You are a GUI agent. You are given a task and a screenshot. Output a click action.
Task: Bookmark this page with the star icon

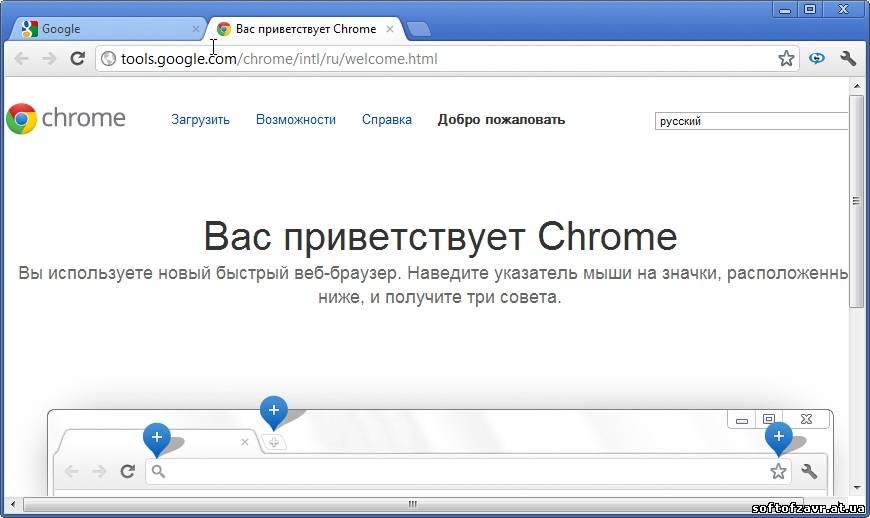coord(786,58)
